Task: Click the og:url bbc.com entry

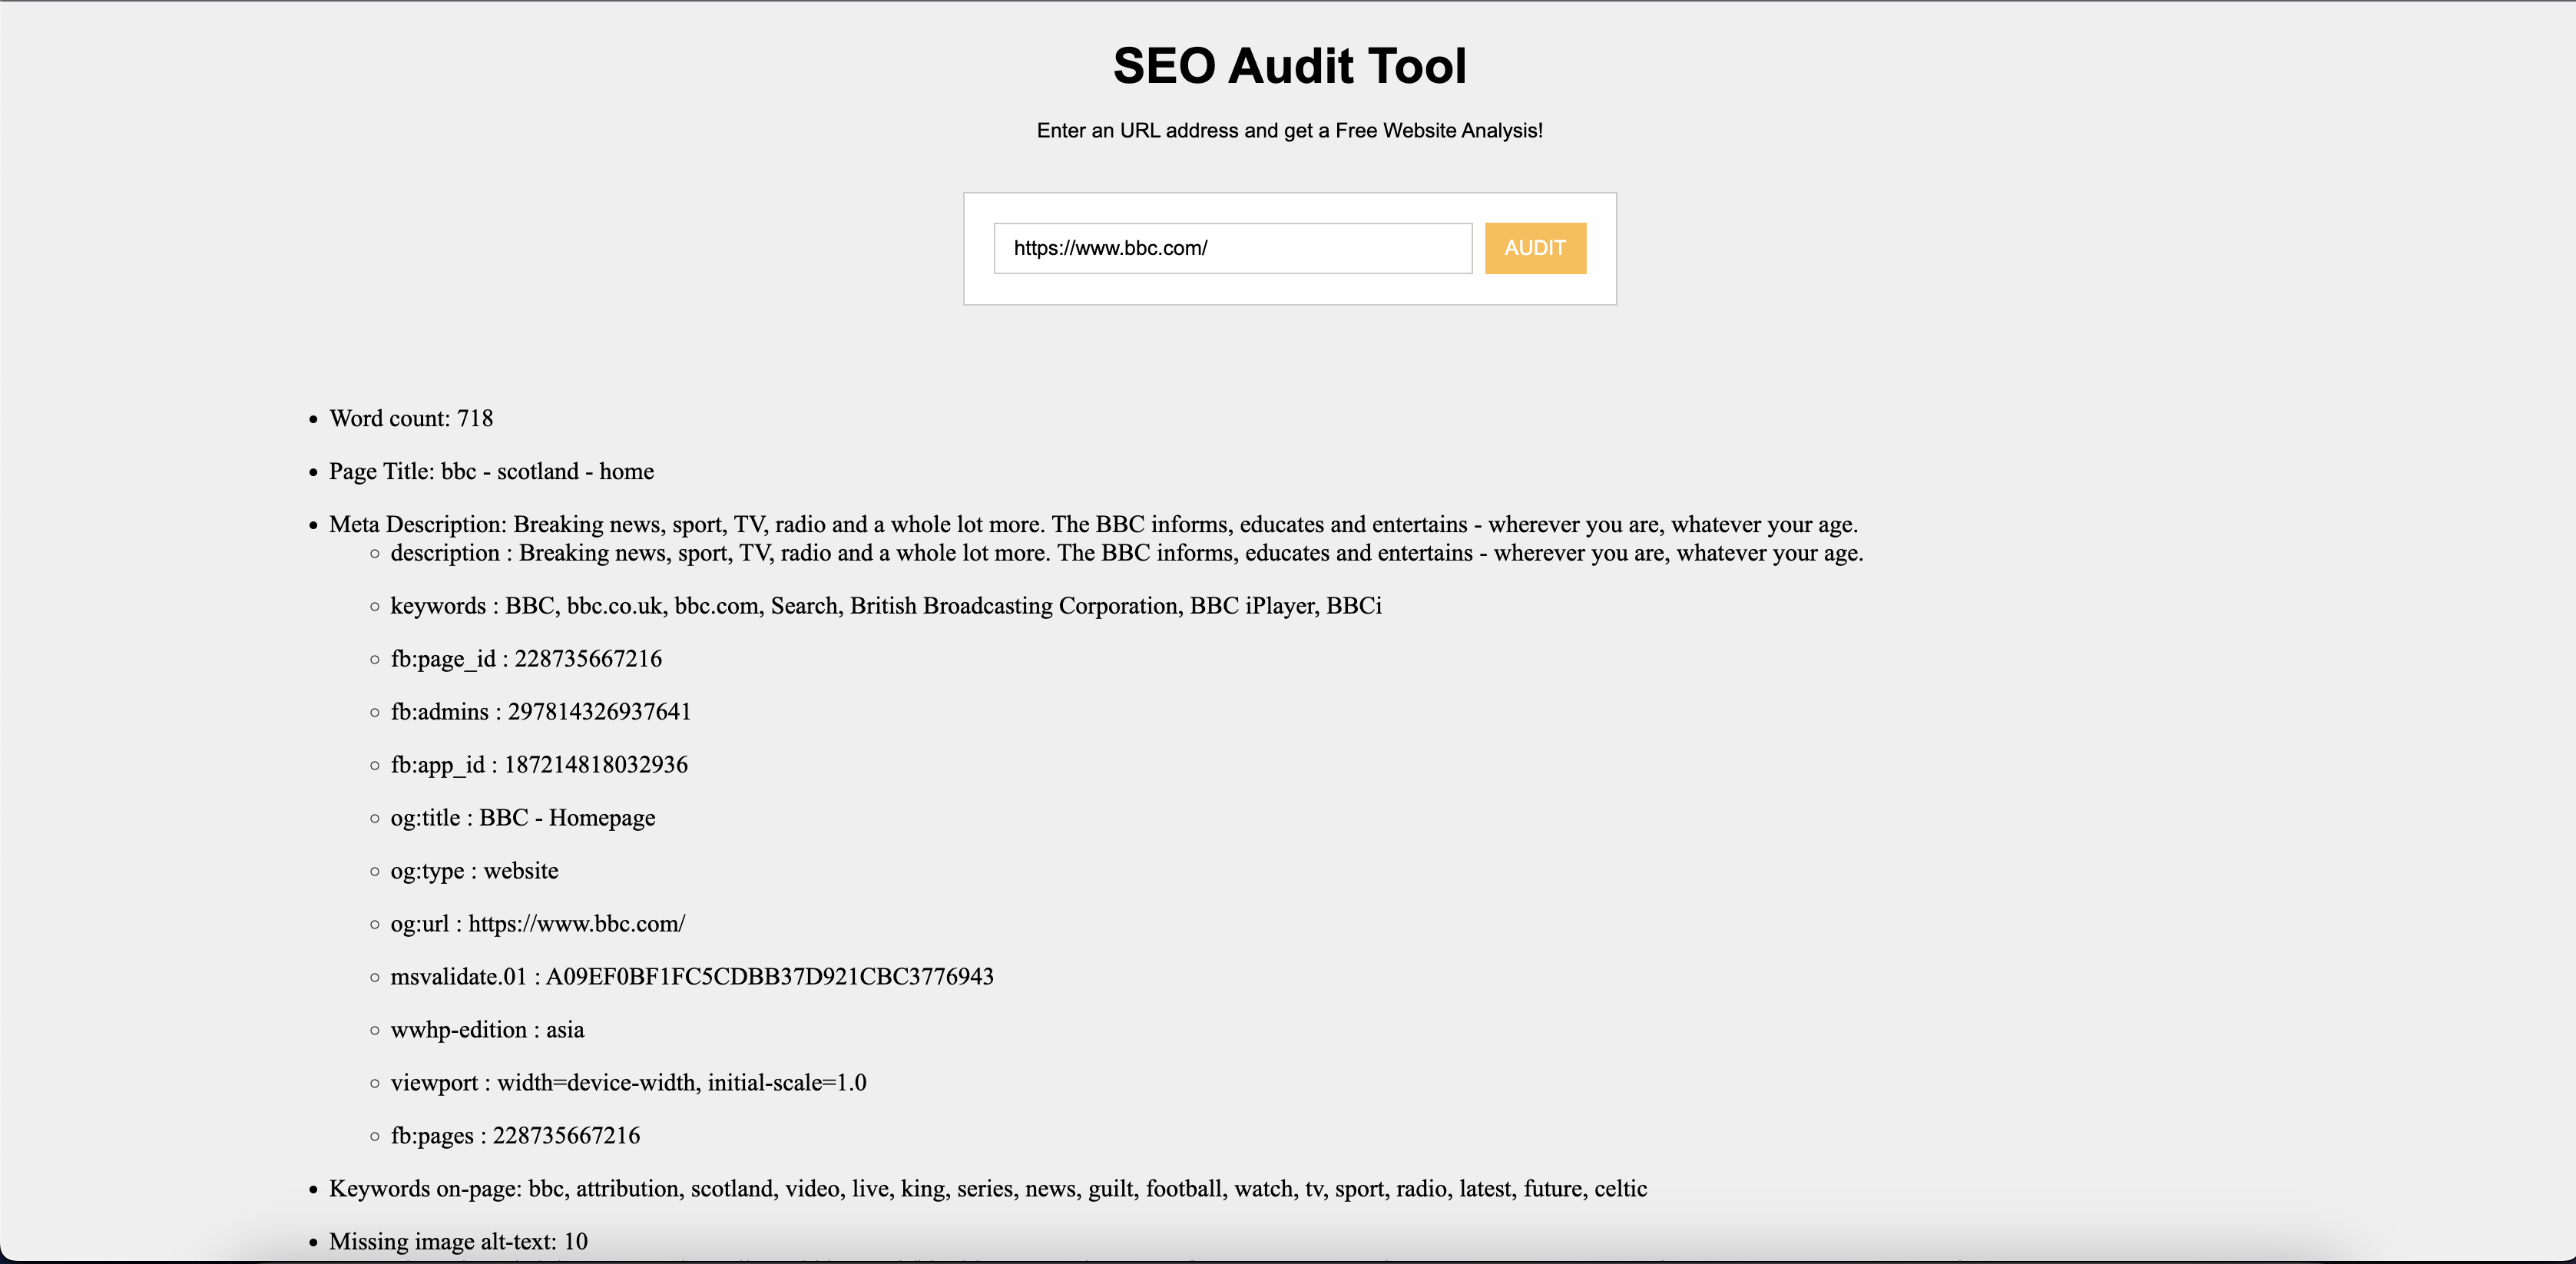Action: [x=537, y=924]
